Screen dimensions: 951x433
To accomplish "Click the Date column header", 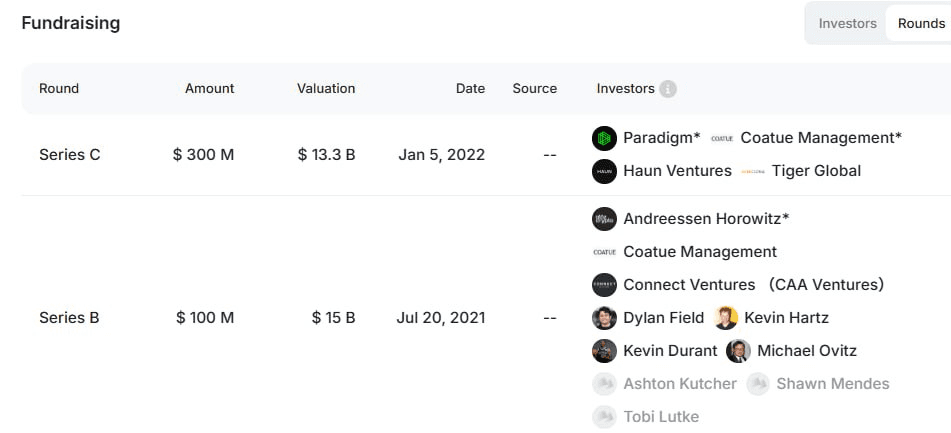I will pyautogui.click(x=470, y=88).
